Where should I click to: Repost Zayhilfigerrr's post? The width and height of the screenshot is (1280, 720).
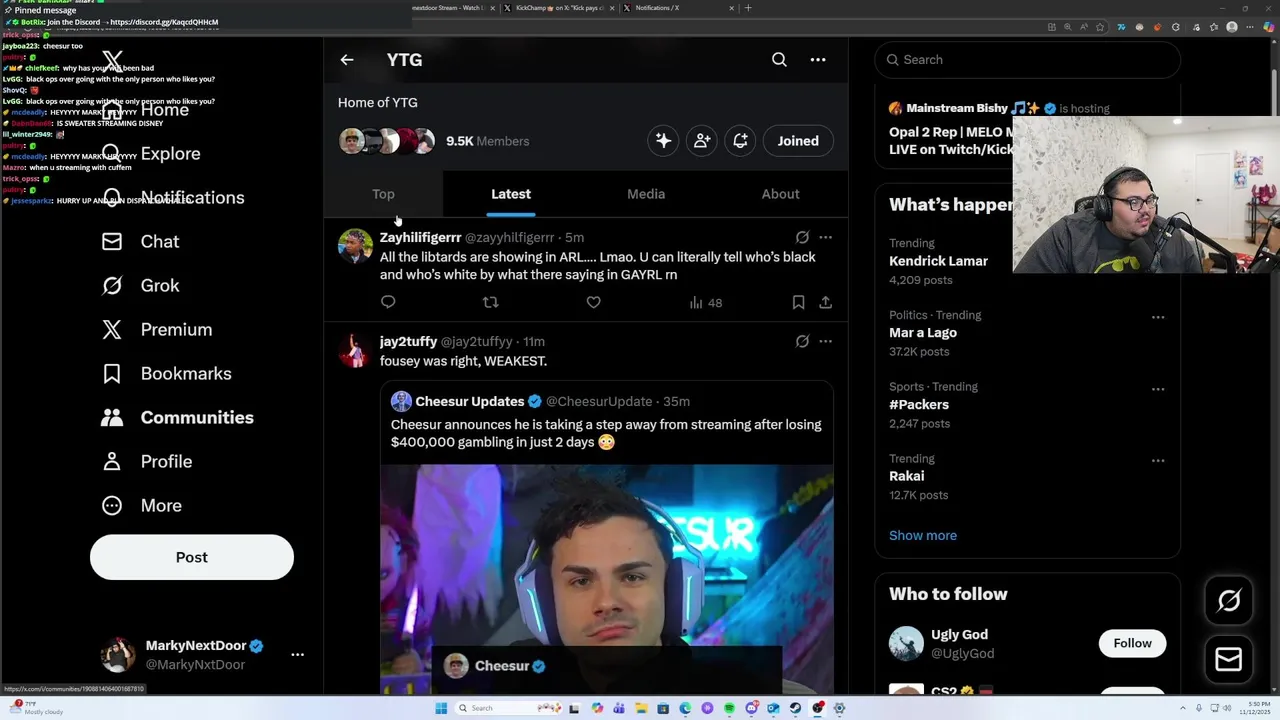point(490,302)
